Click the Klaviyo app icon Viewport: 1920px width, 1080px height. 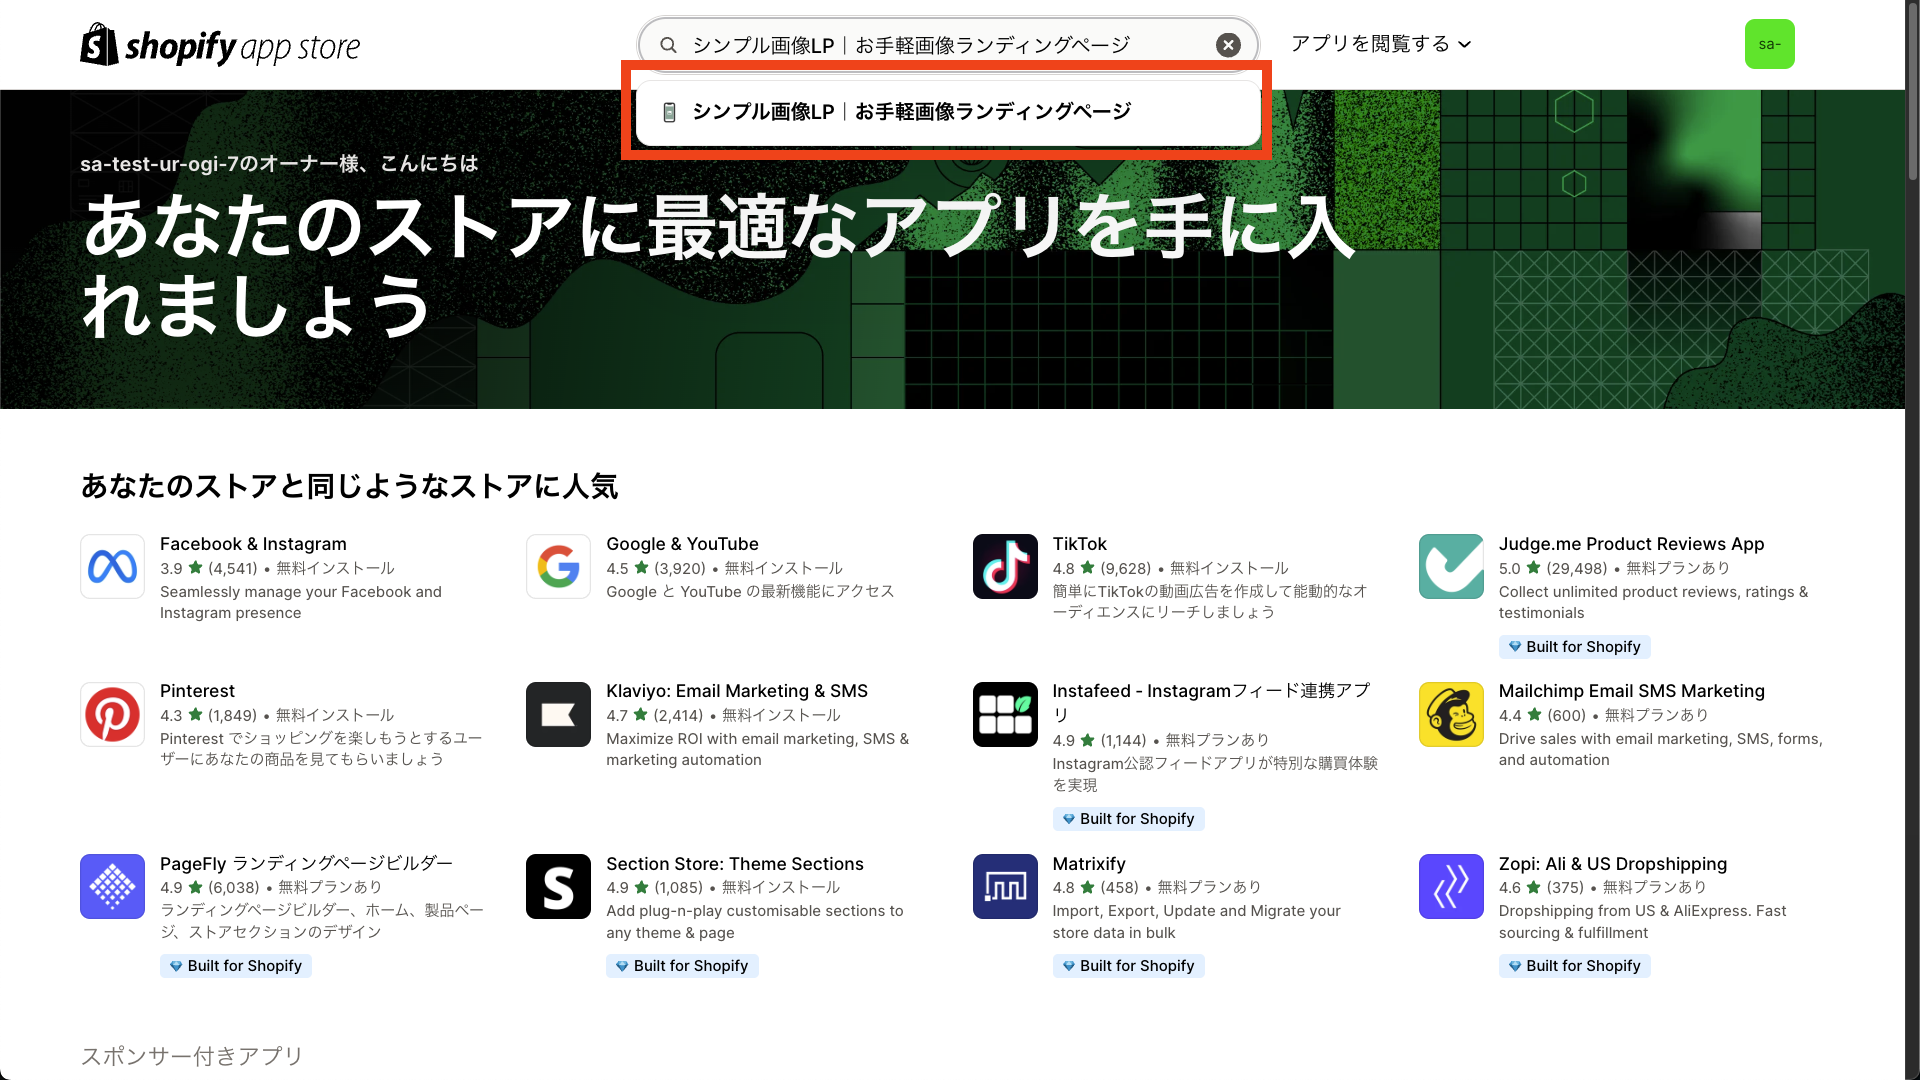pyautogui.click(x=557, y=714)
